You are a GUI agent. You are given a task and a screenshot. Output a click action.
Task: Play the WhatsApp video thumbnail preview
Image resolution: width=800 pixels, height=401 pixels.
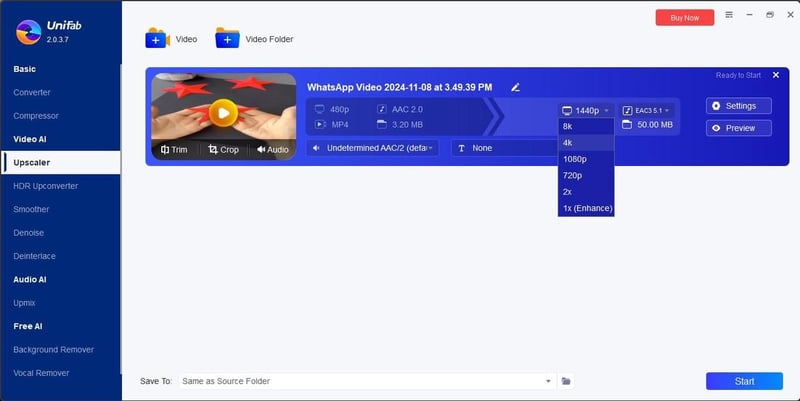point(224,111)
